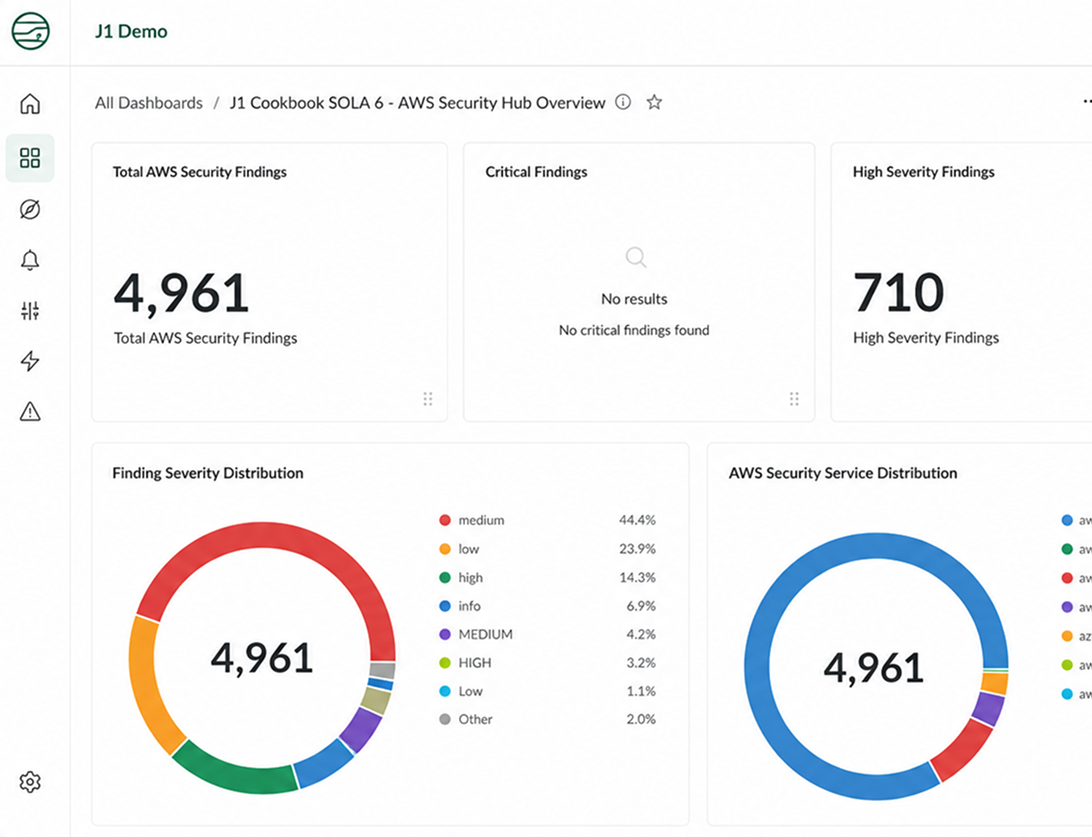Click first blue service legend swatch
The height and width of the screenshot is (837, 1092).
point(1067,520)
